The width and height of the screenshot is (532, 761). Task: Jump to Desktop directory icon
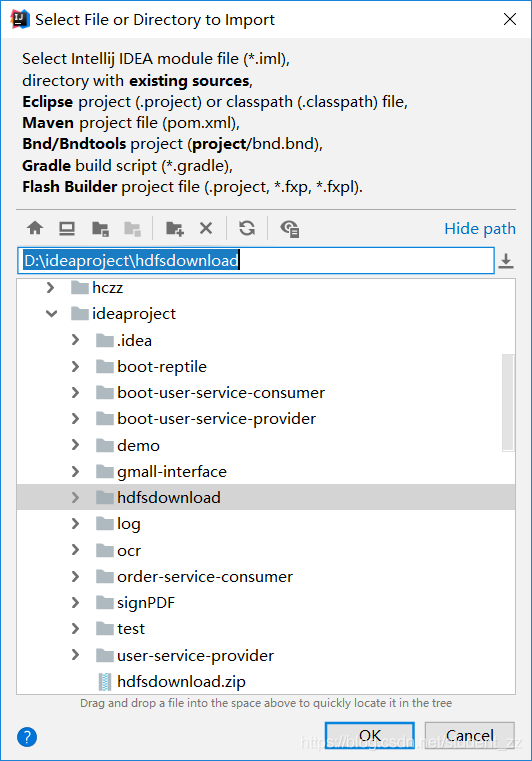click(x=67, y=228)
